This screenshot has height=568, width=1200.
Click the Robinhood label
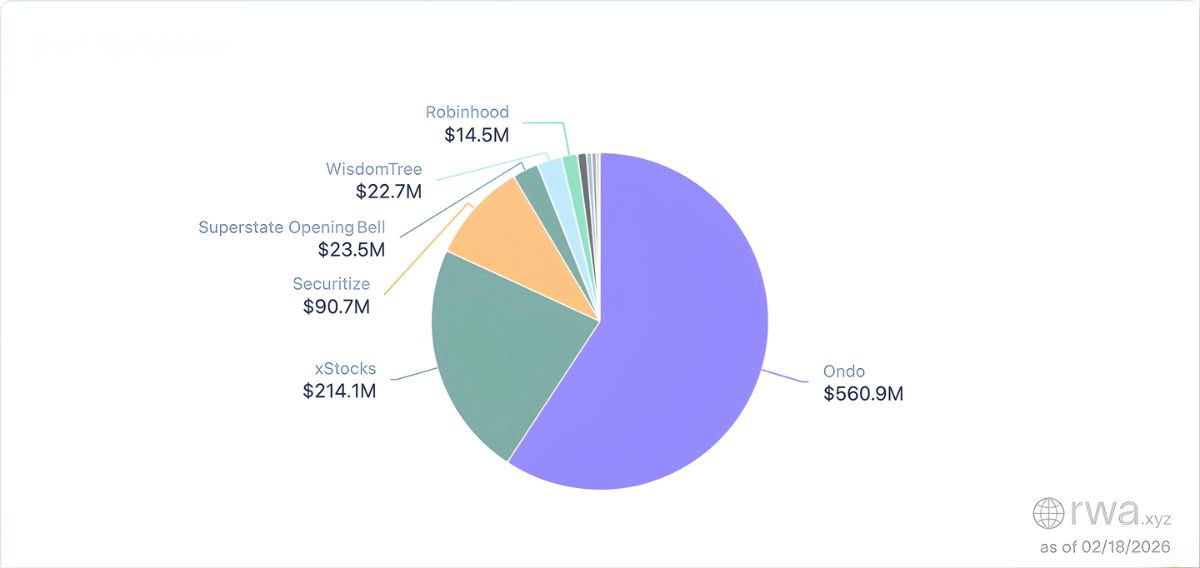pos(467,112)
